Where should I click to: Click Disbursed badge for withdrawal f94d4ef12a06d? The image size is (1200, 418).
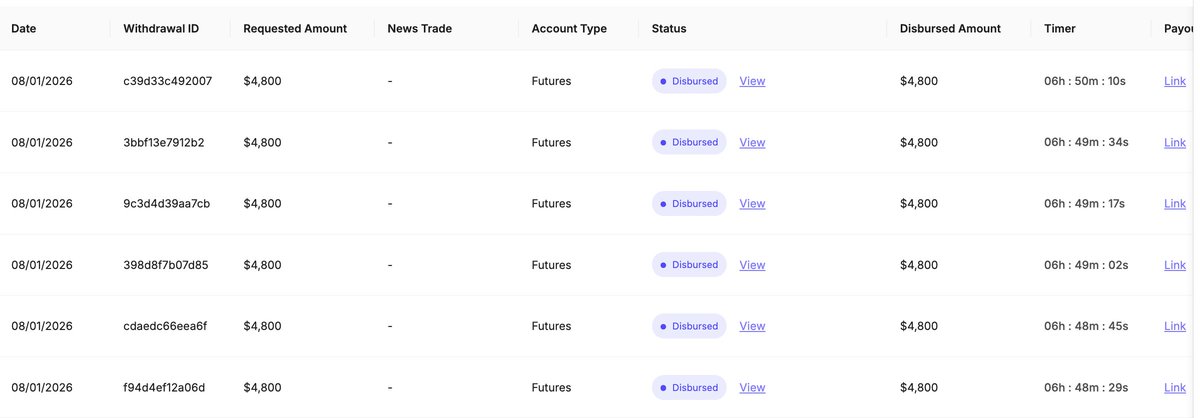pyautogui.click(x=689, y=388)
